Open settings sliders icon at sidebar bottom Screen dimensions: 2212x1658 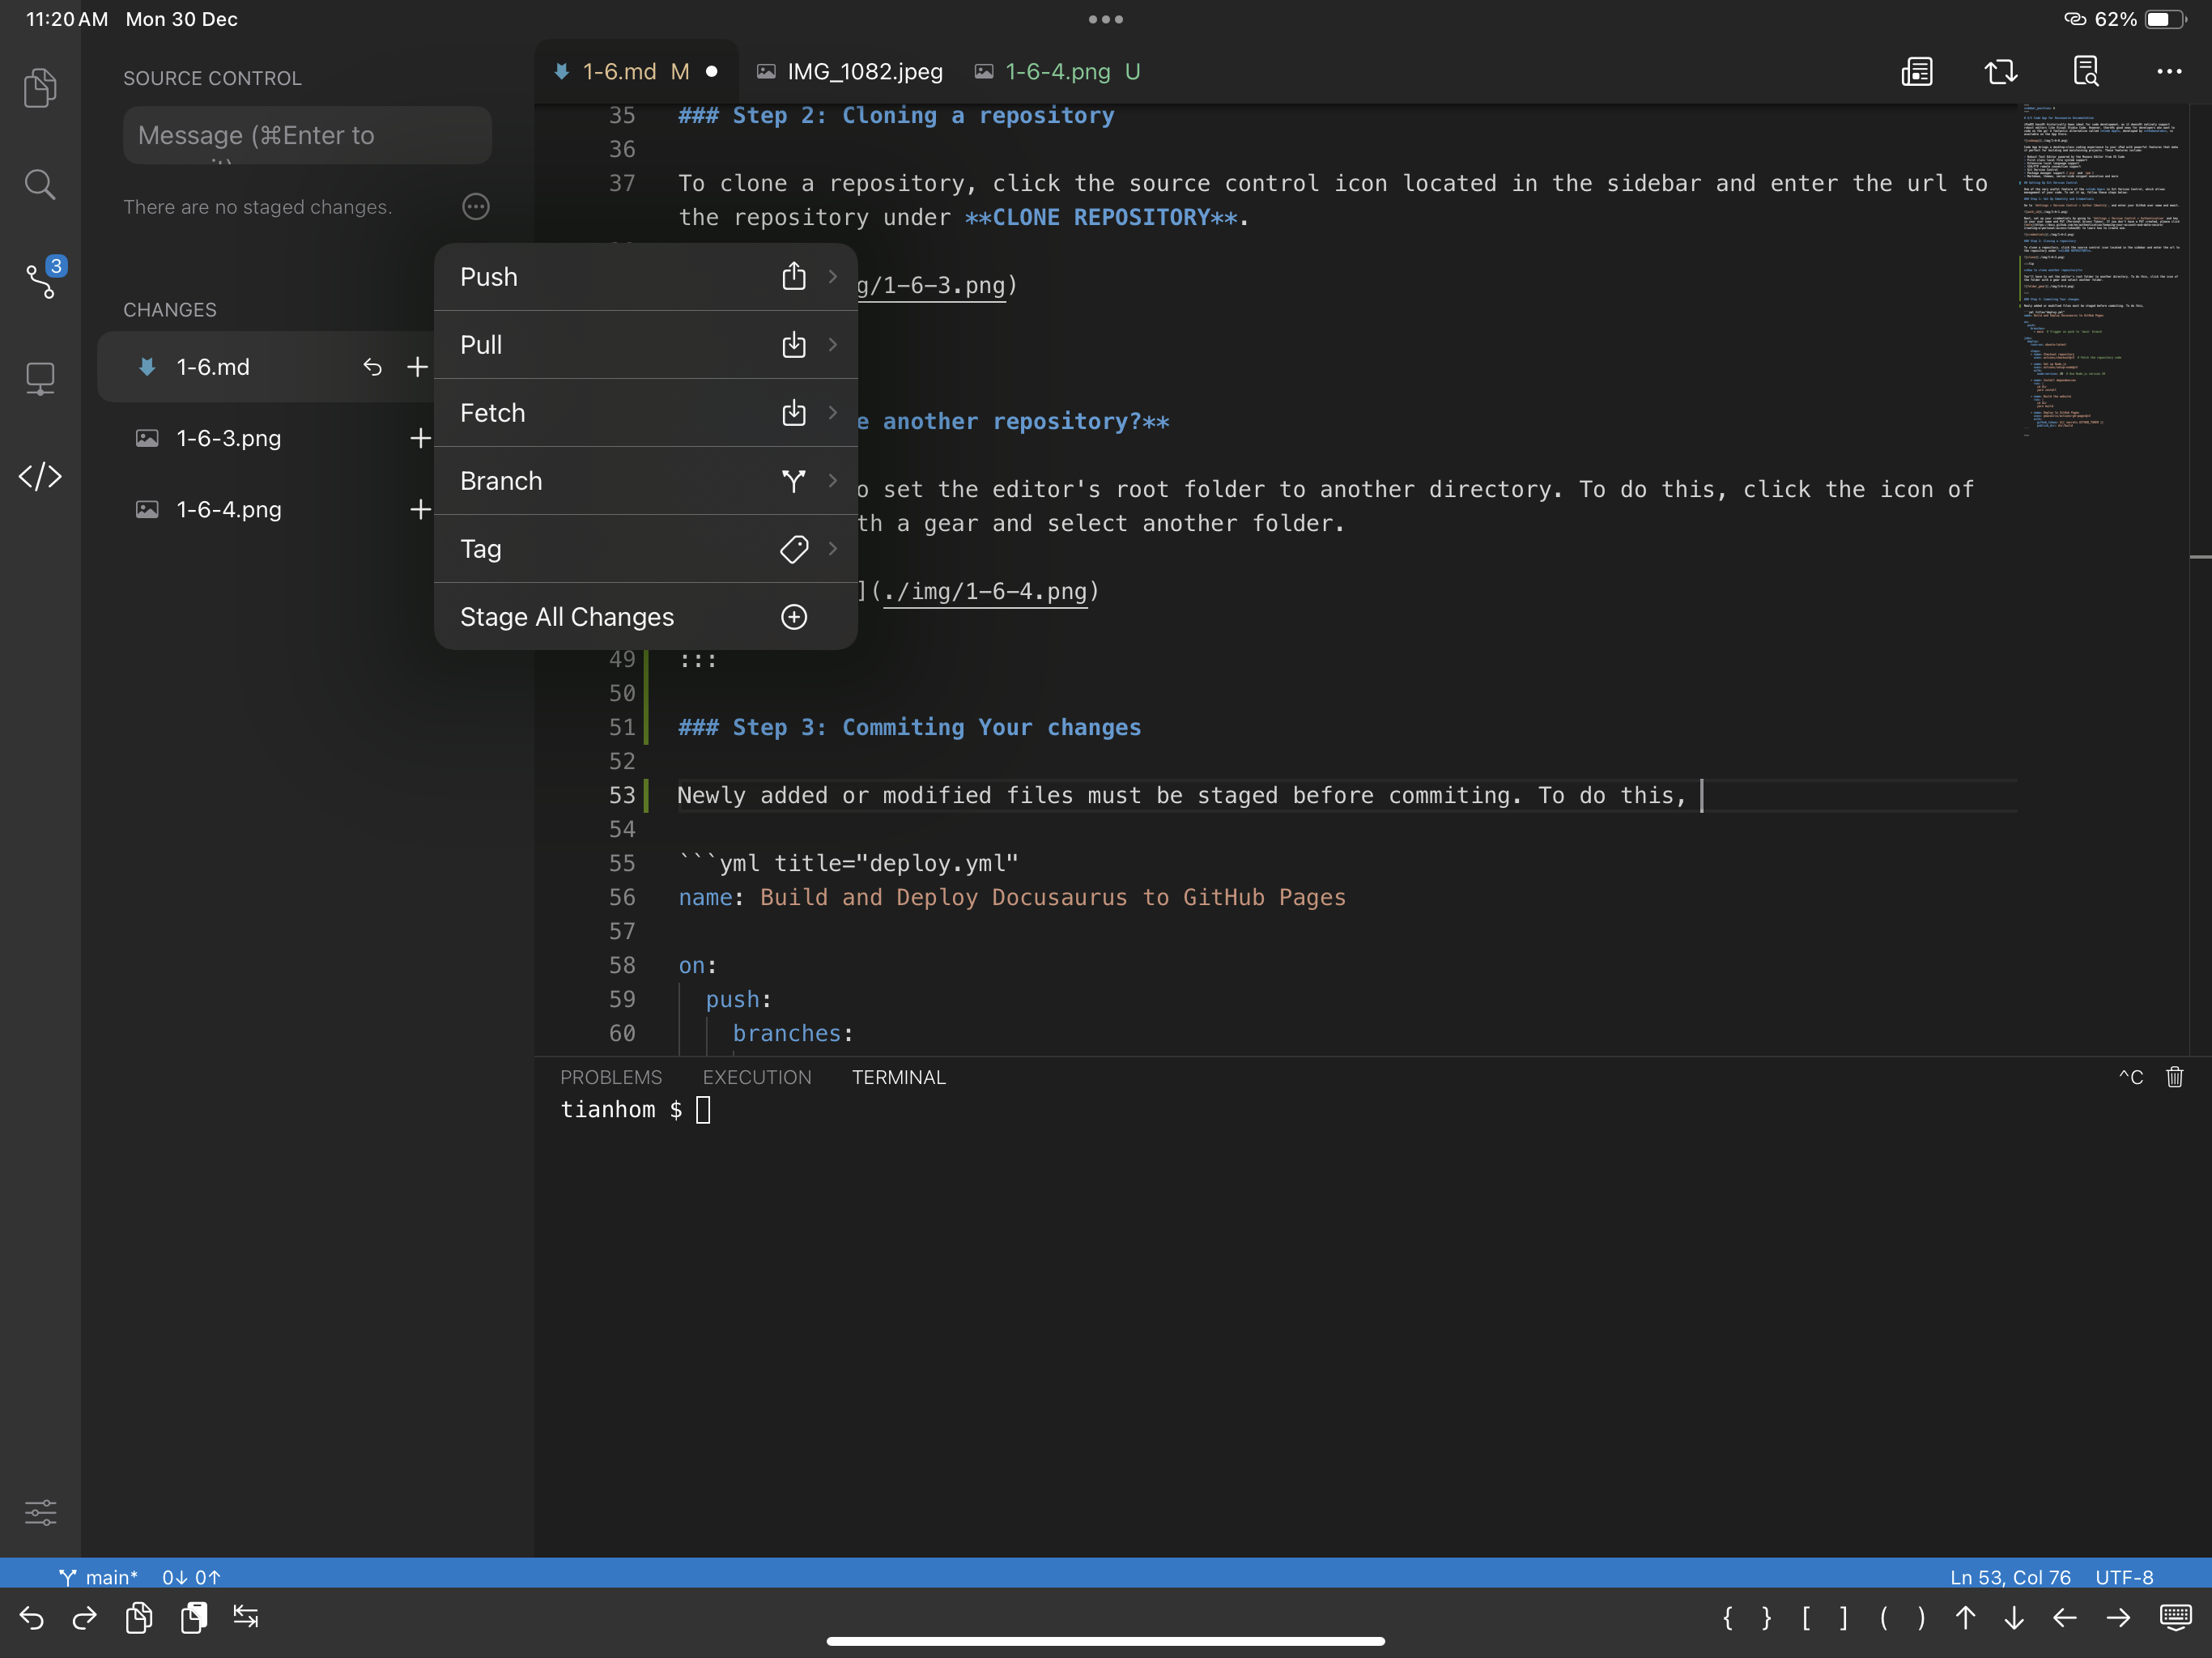click(40, 1512)
